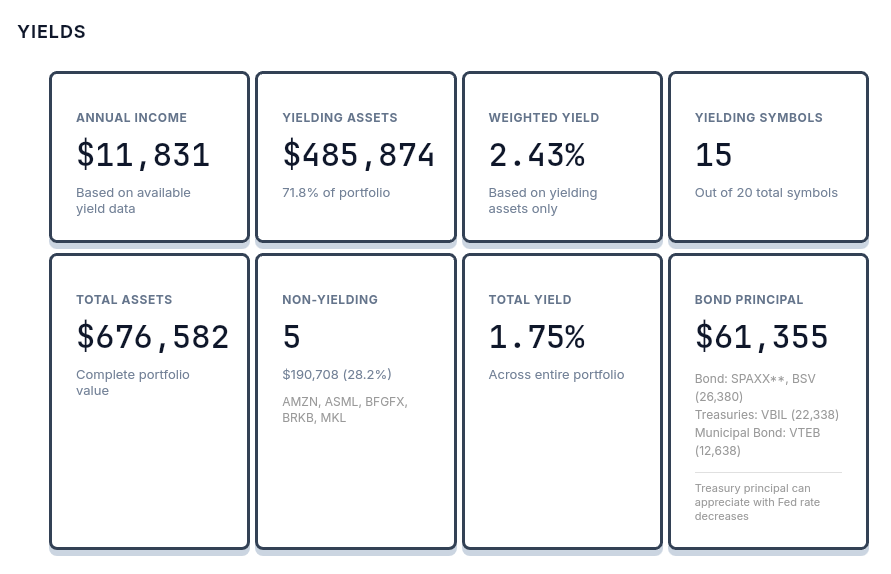
Task: Click the non-yielding count 5
Action: 291,337
